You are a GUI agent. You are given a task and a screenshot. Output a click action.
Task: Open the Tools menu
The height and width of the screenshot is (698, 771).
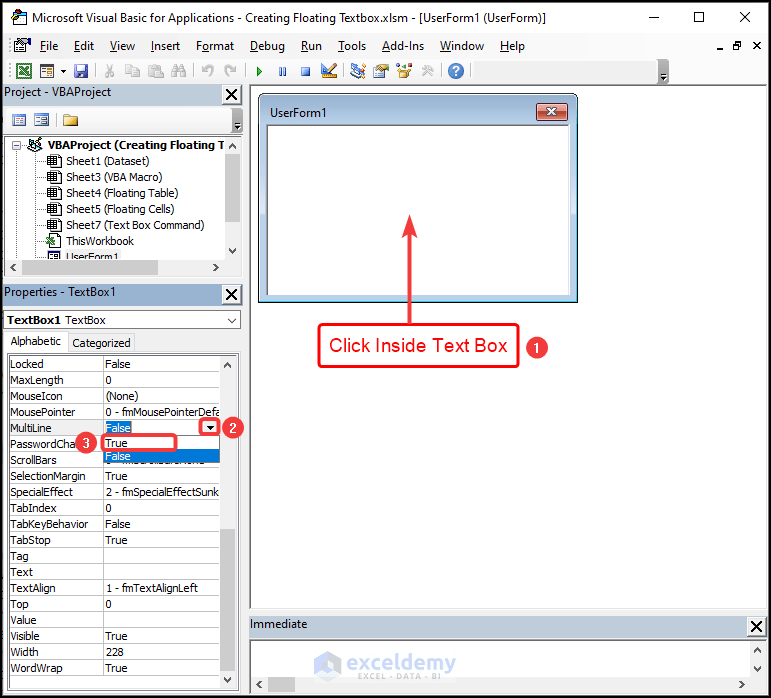[x=352, y=46]
